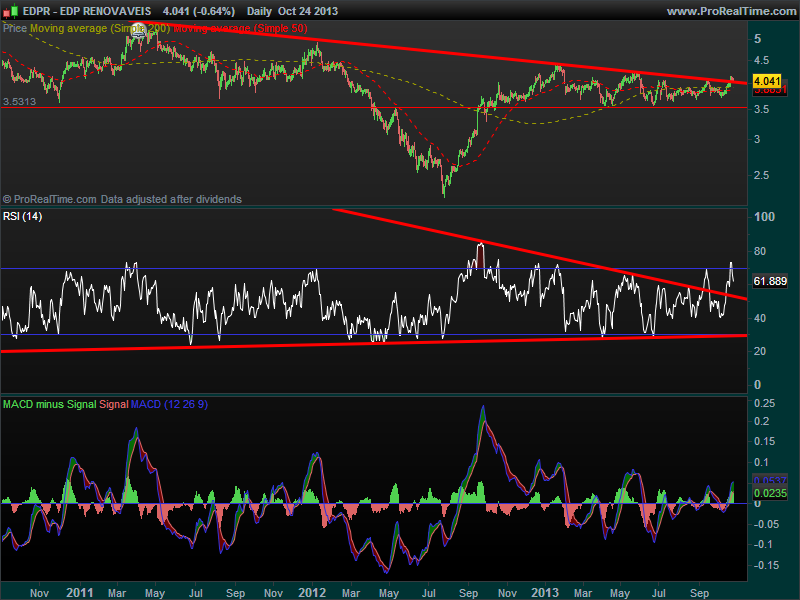
Task: Click the 4.041 (-0.64%) quote in header
Action: (199, 11)
